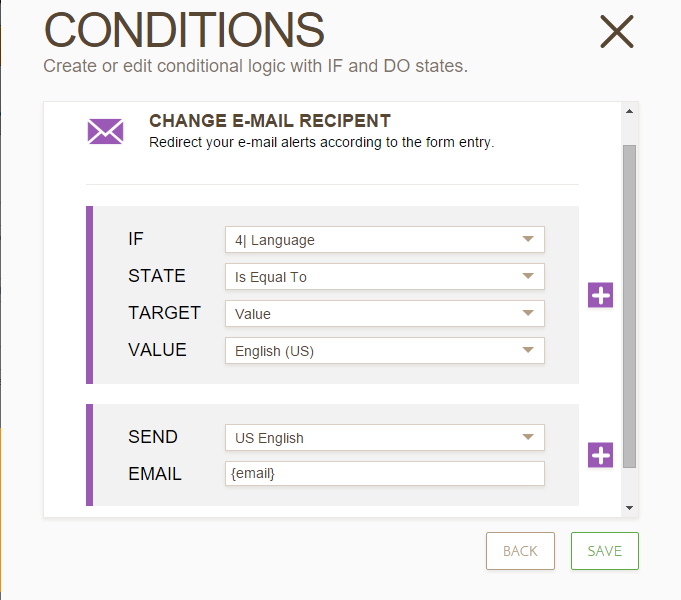Click the scrollbar down arrow
The image size is (681, 600).
pos(629,508)
